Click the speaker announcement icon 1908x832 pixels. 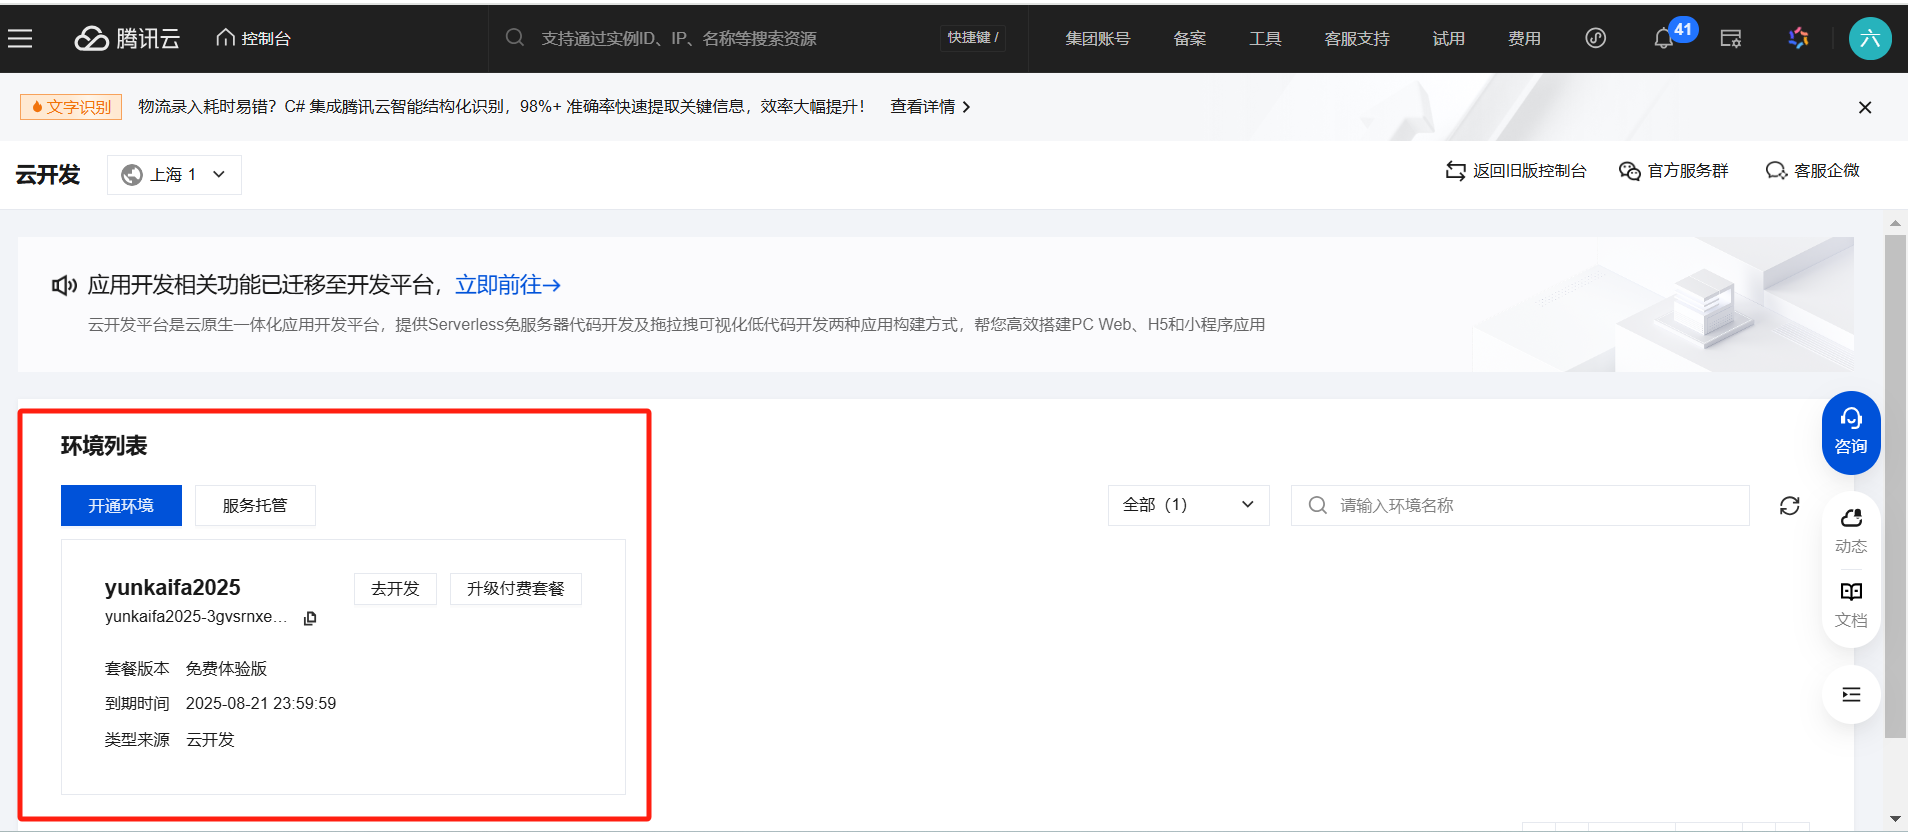64,286
